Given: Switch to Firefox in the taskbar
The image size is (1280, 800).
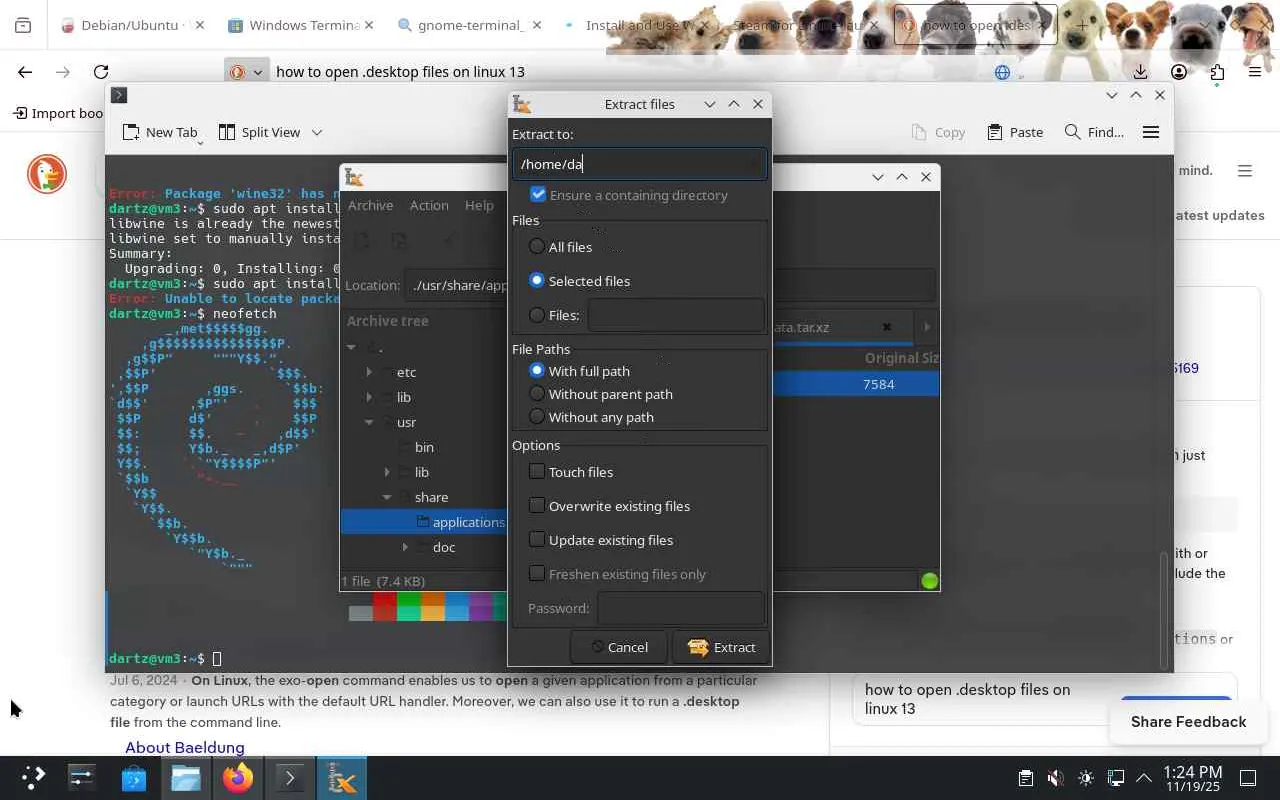Looking at the screenshot, I should [x=238, y=777].
